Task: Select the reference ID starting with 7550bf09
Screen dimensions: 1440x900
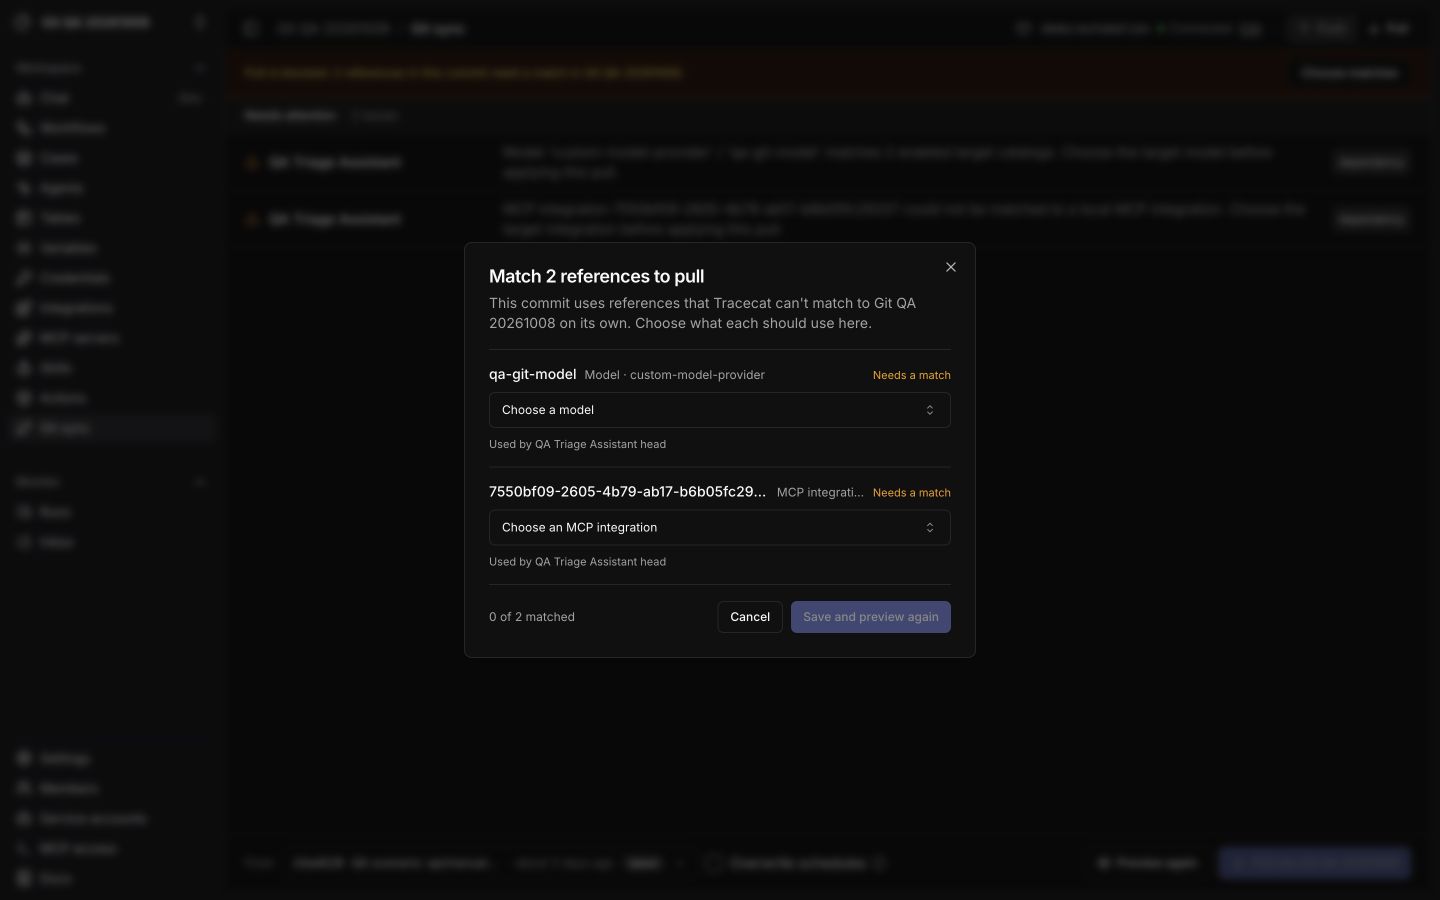Action: pos(628,492)
